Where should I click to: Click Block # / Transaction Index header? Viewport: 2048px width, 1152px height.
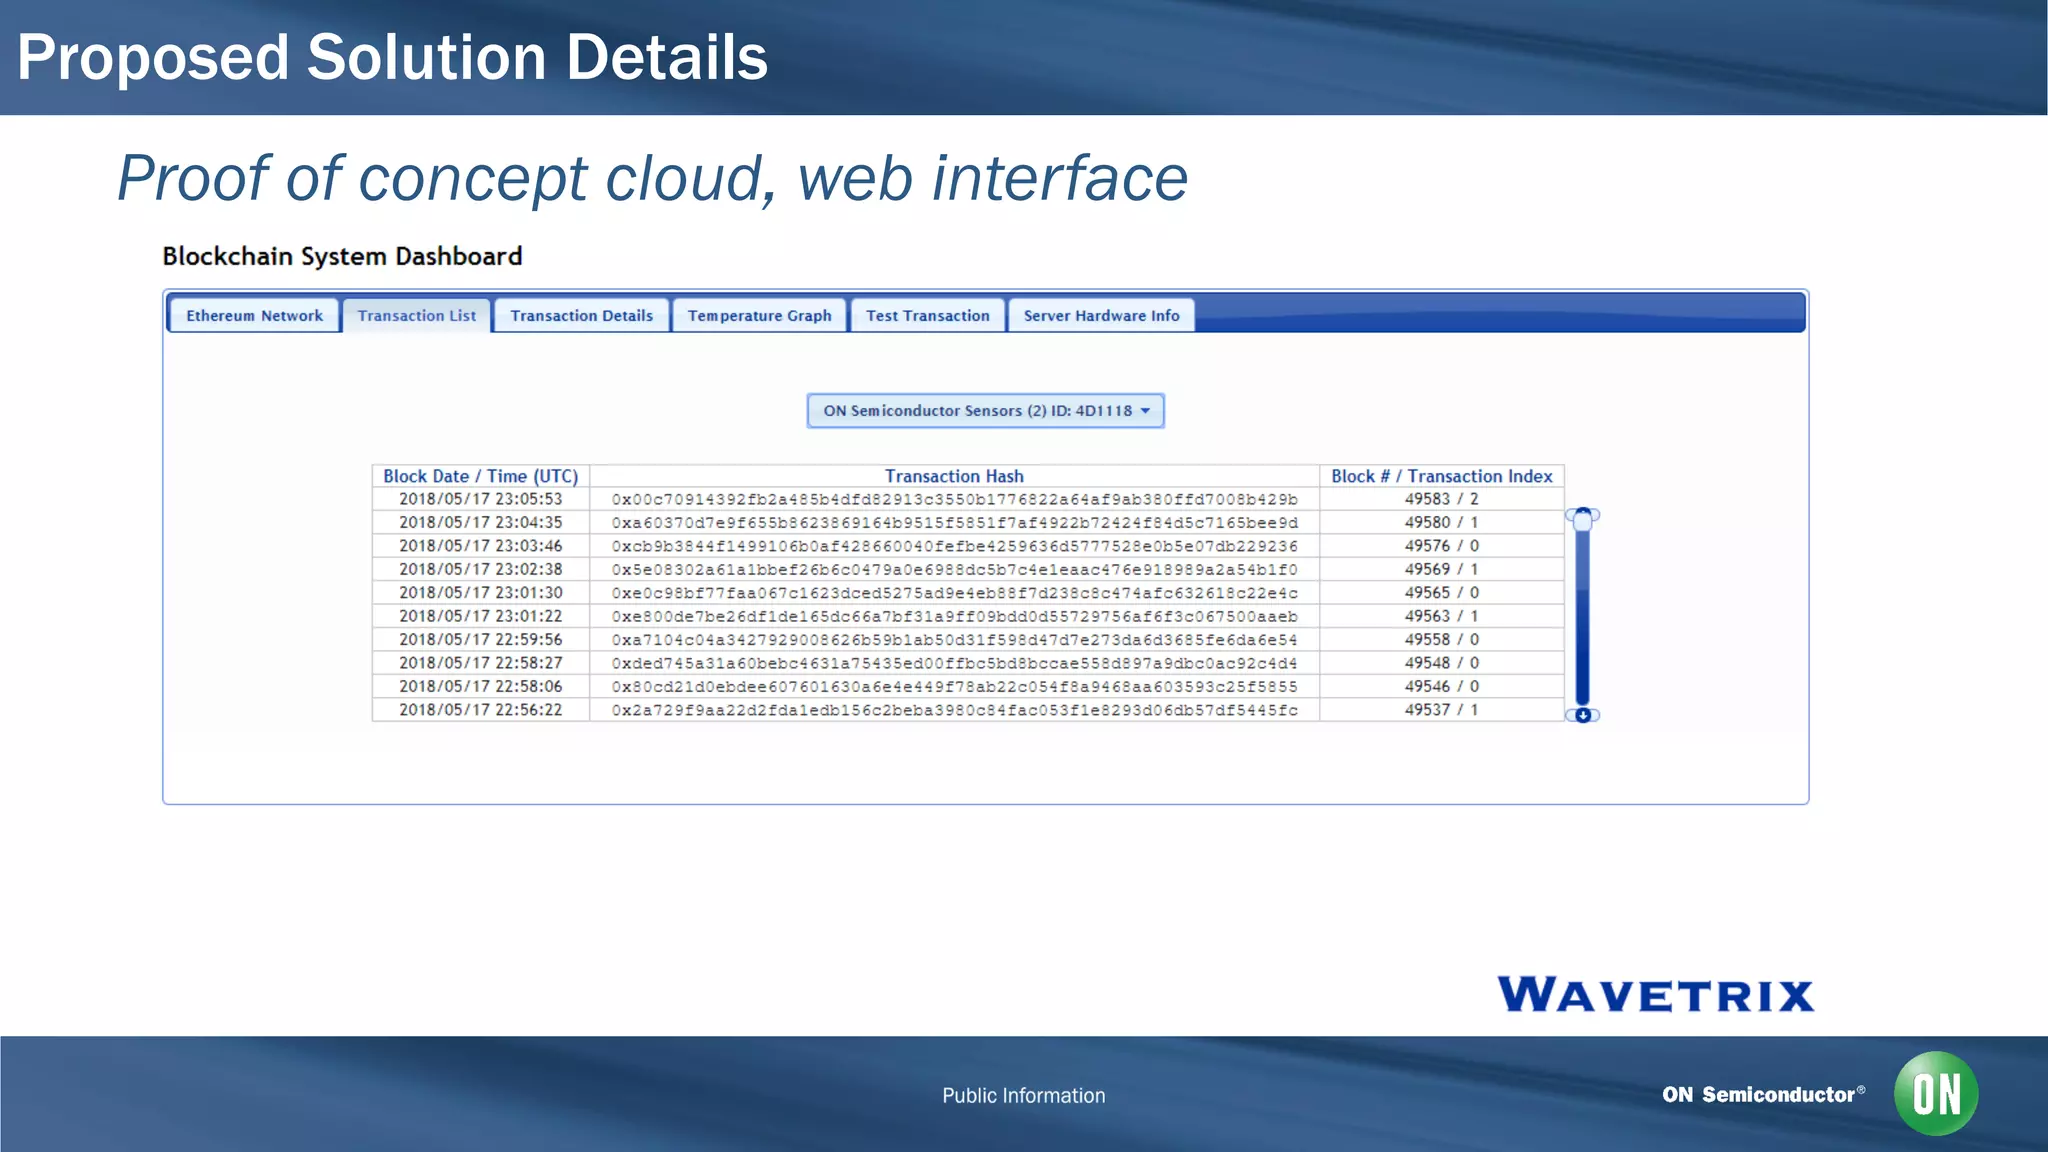(x=1442, y=476)
